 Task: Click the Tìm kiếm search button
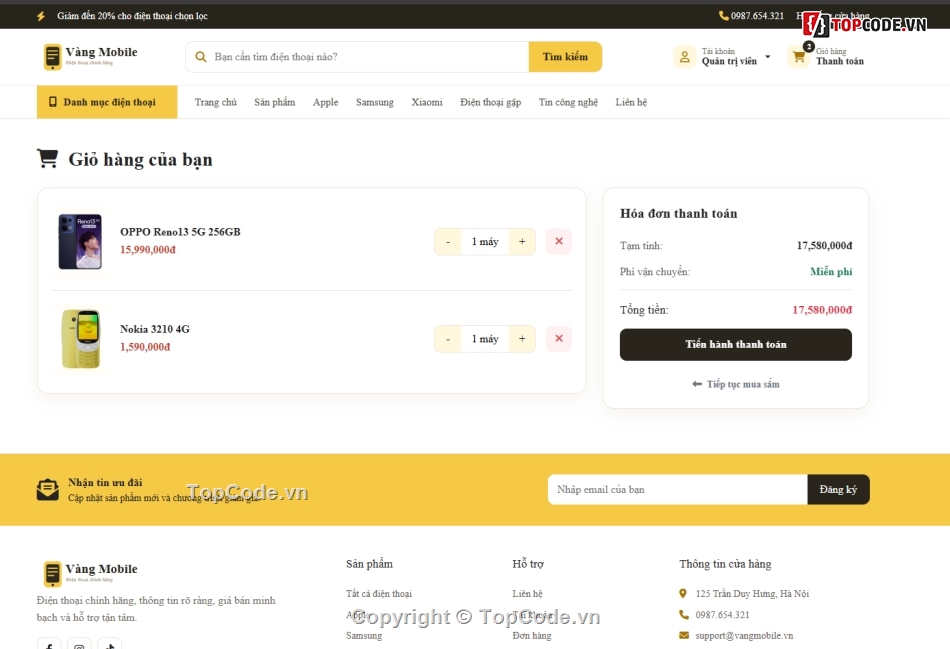(565, 56)
